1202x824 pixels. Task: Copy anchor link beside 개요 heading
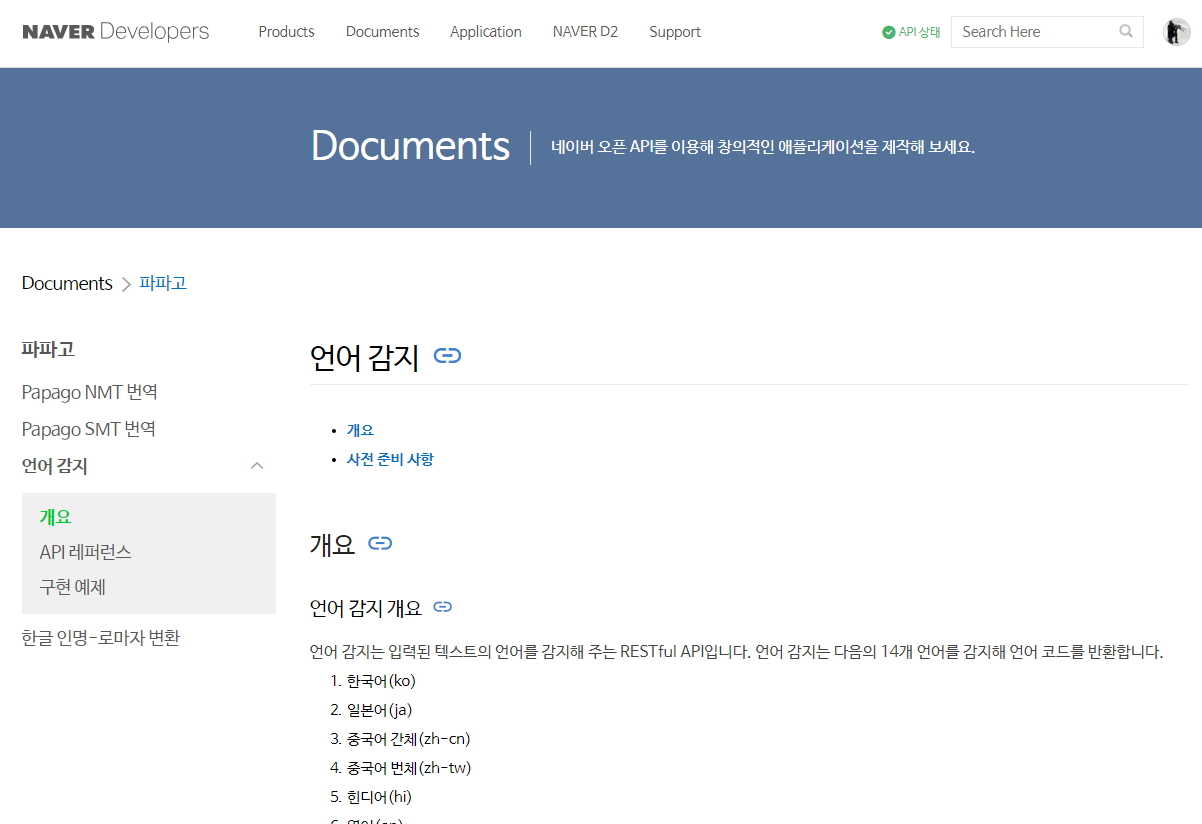[x=380, y=544]
